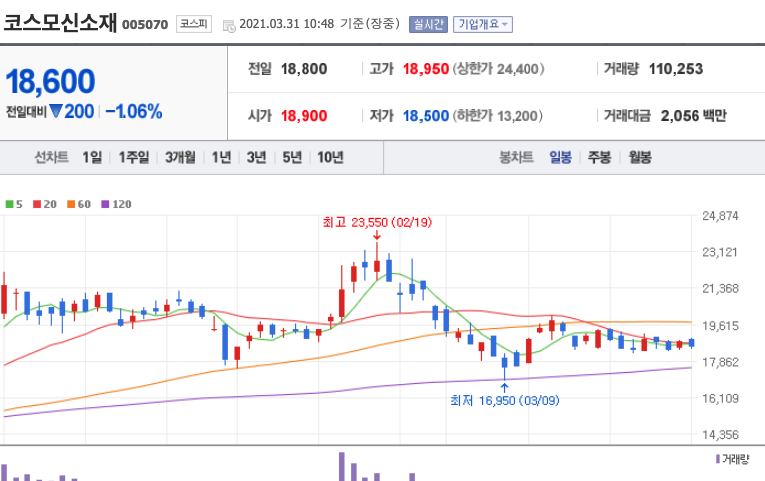Click the 고가 value 18,950
This screenshot has width=765, height=481.
tap(425, 69)
